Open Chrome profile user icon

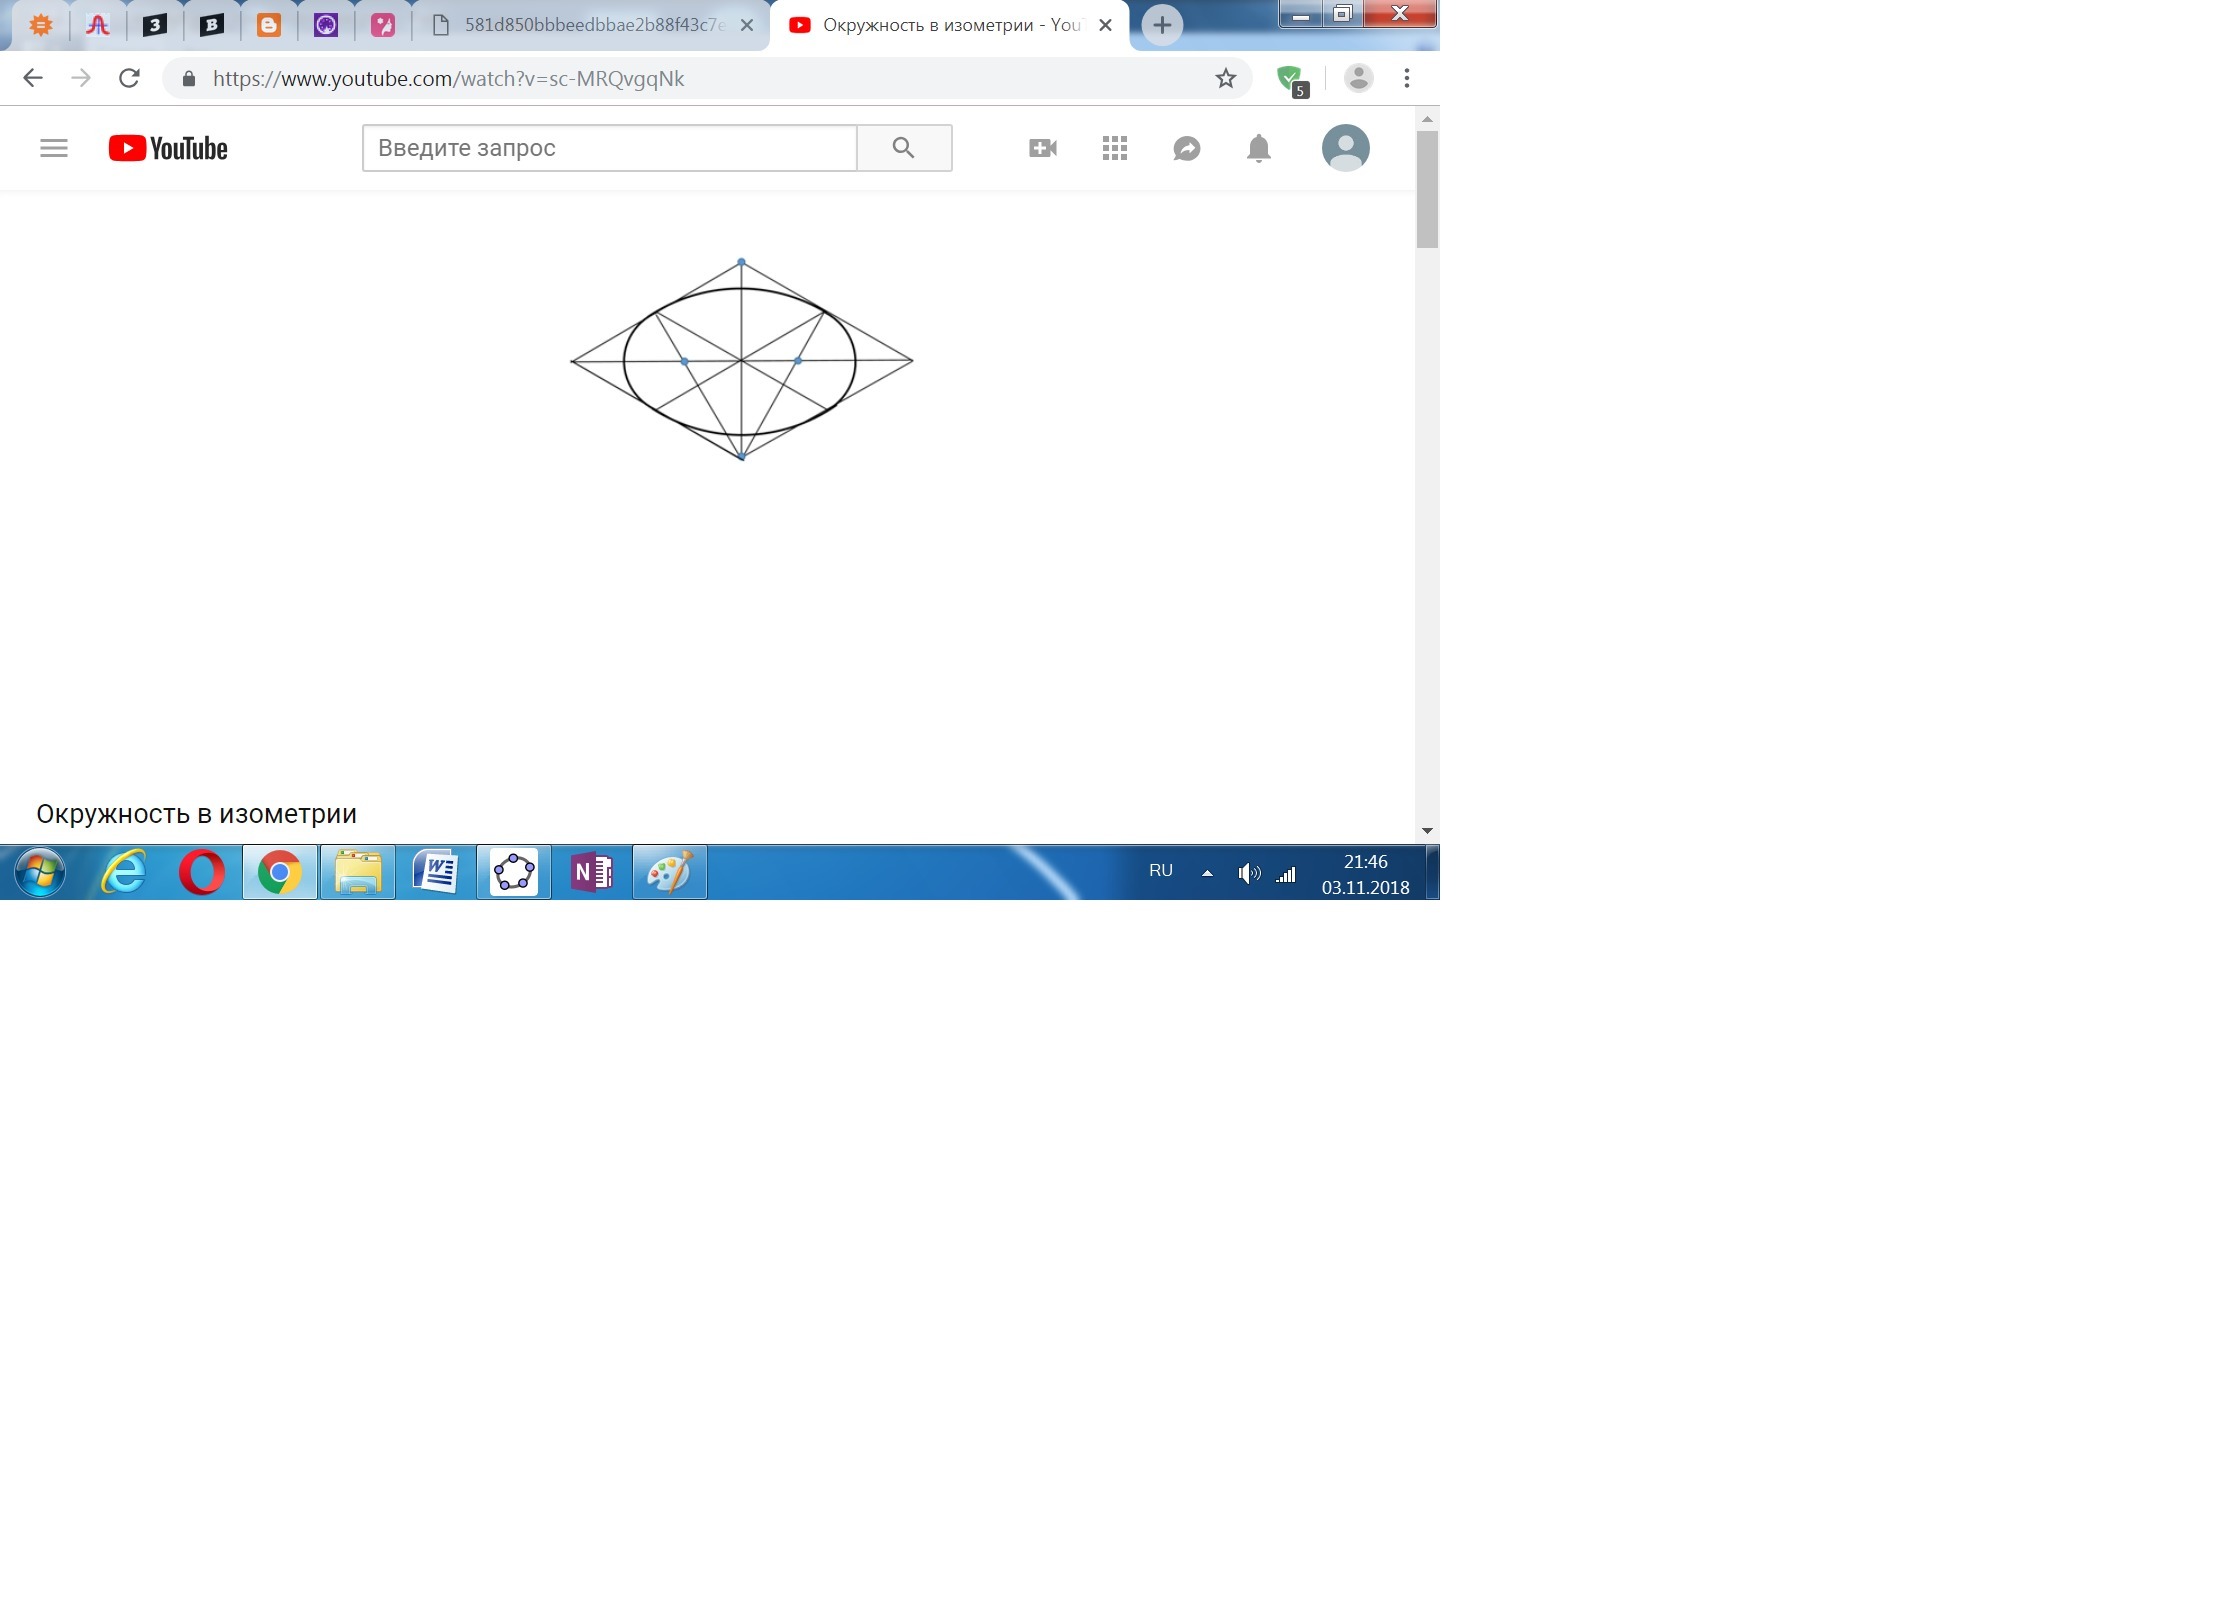coord(1357,78)
